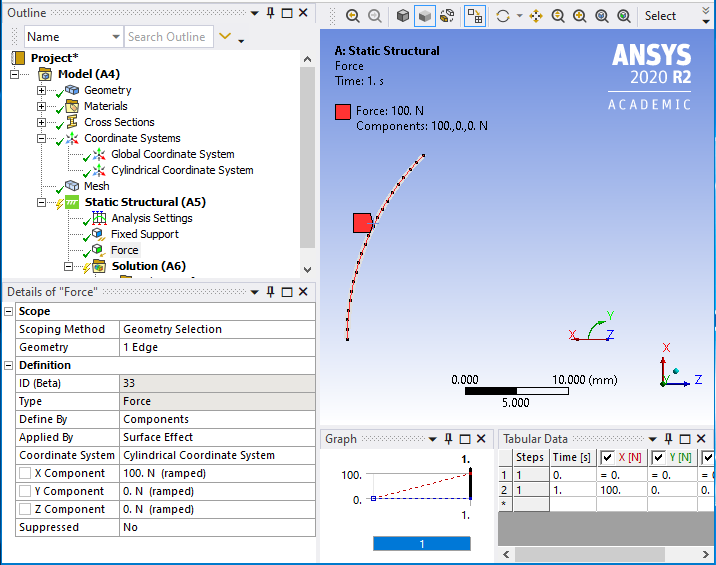716x565 pixels.
Task: Pin the Outline panel
Action: [x=271, y=13]
